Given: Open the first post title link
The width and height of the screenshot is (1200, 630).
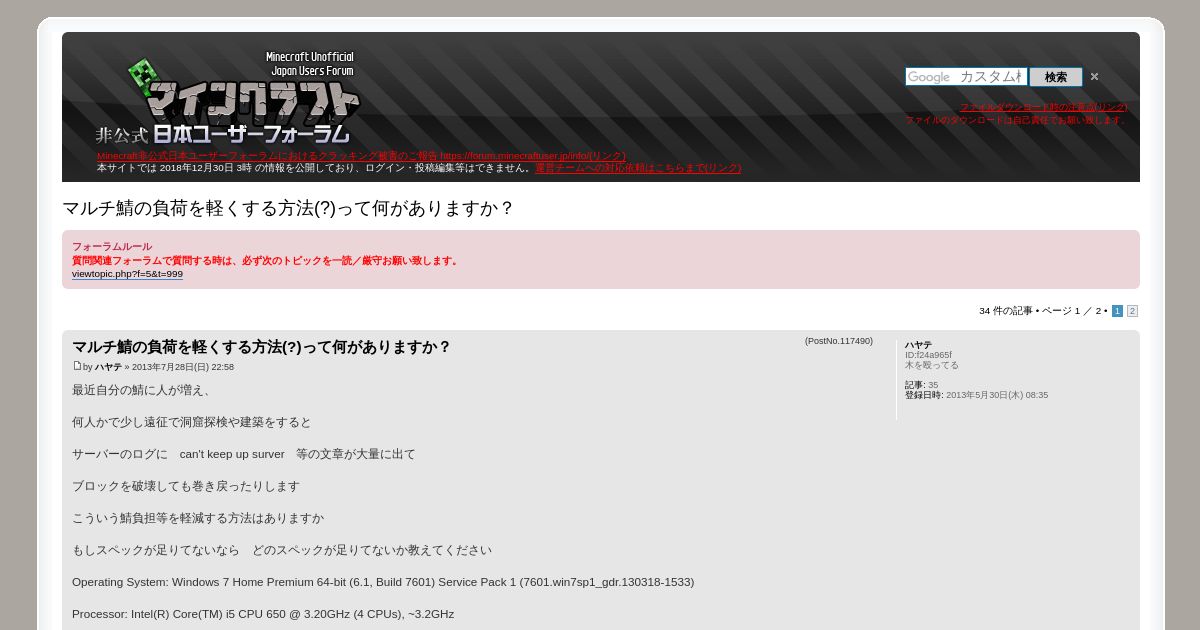Looking at the screenshot, I should tap(261, 347).
